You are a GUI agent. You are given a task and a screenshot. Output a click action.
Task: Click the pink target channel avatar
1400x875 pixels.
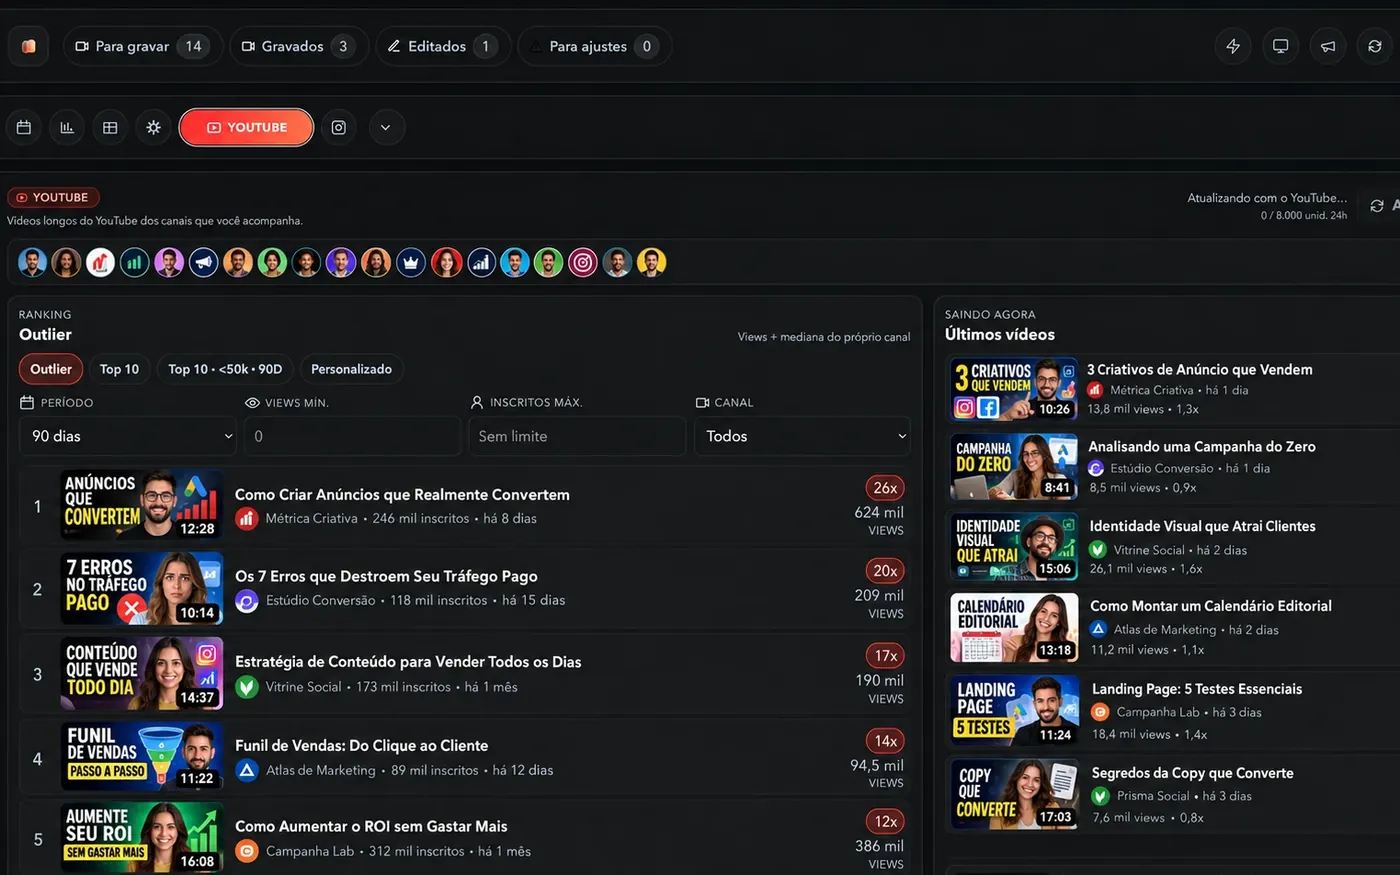point(583,262)
